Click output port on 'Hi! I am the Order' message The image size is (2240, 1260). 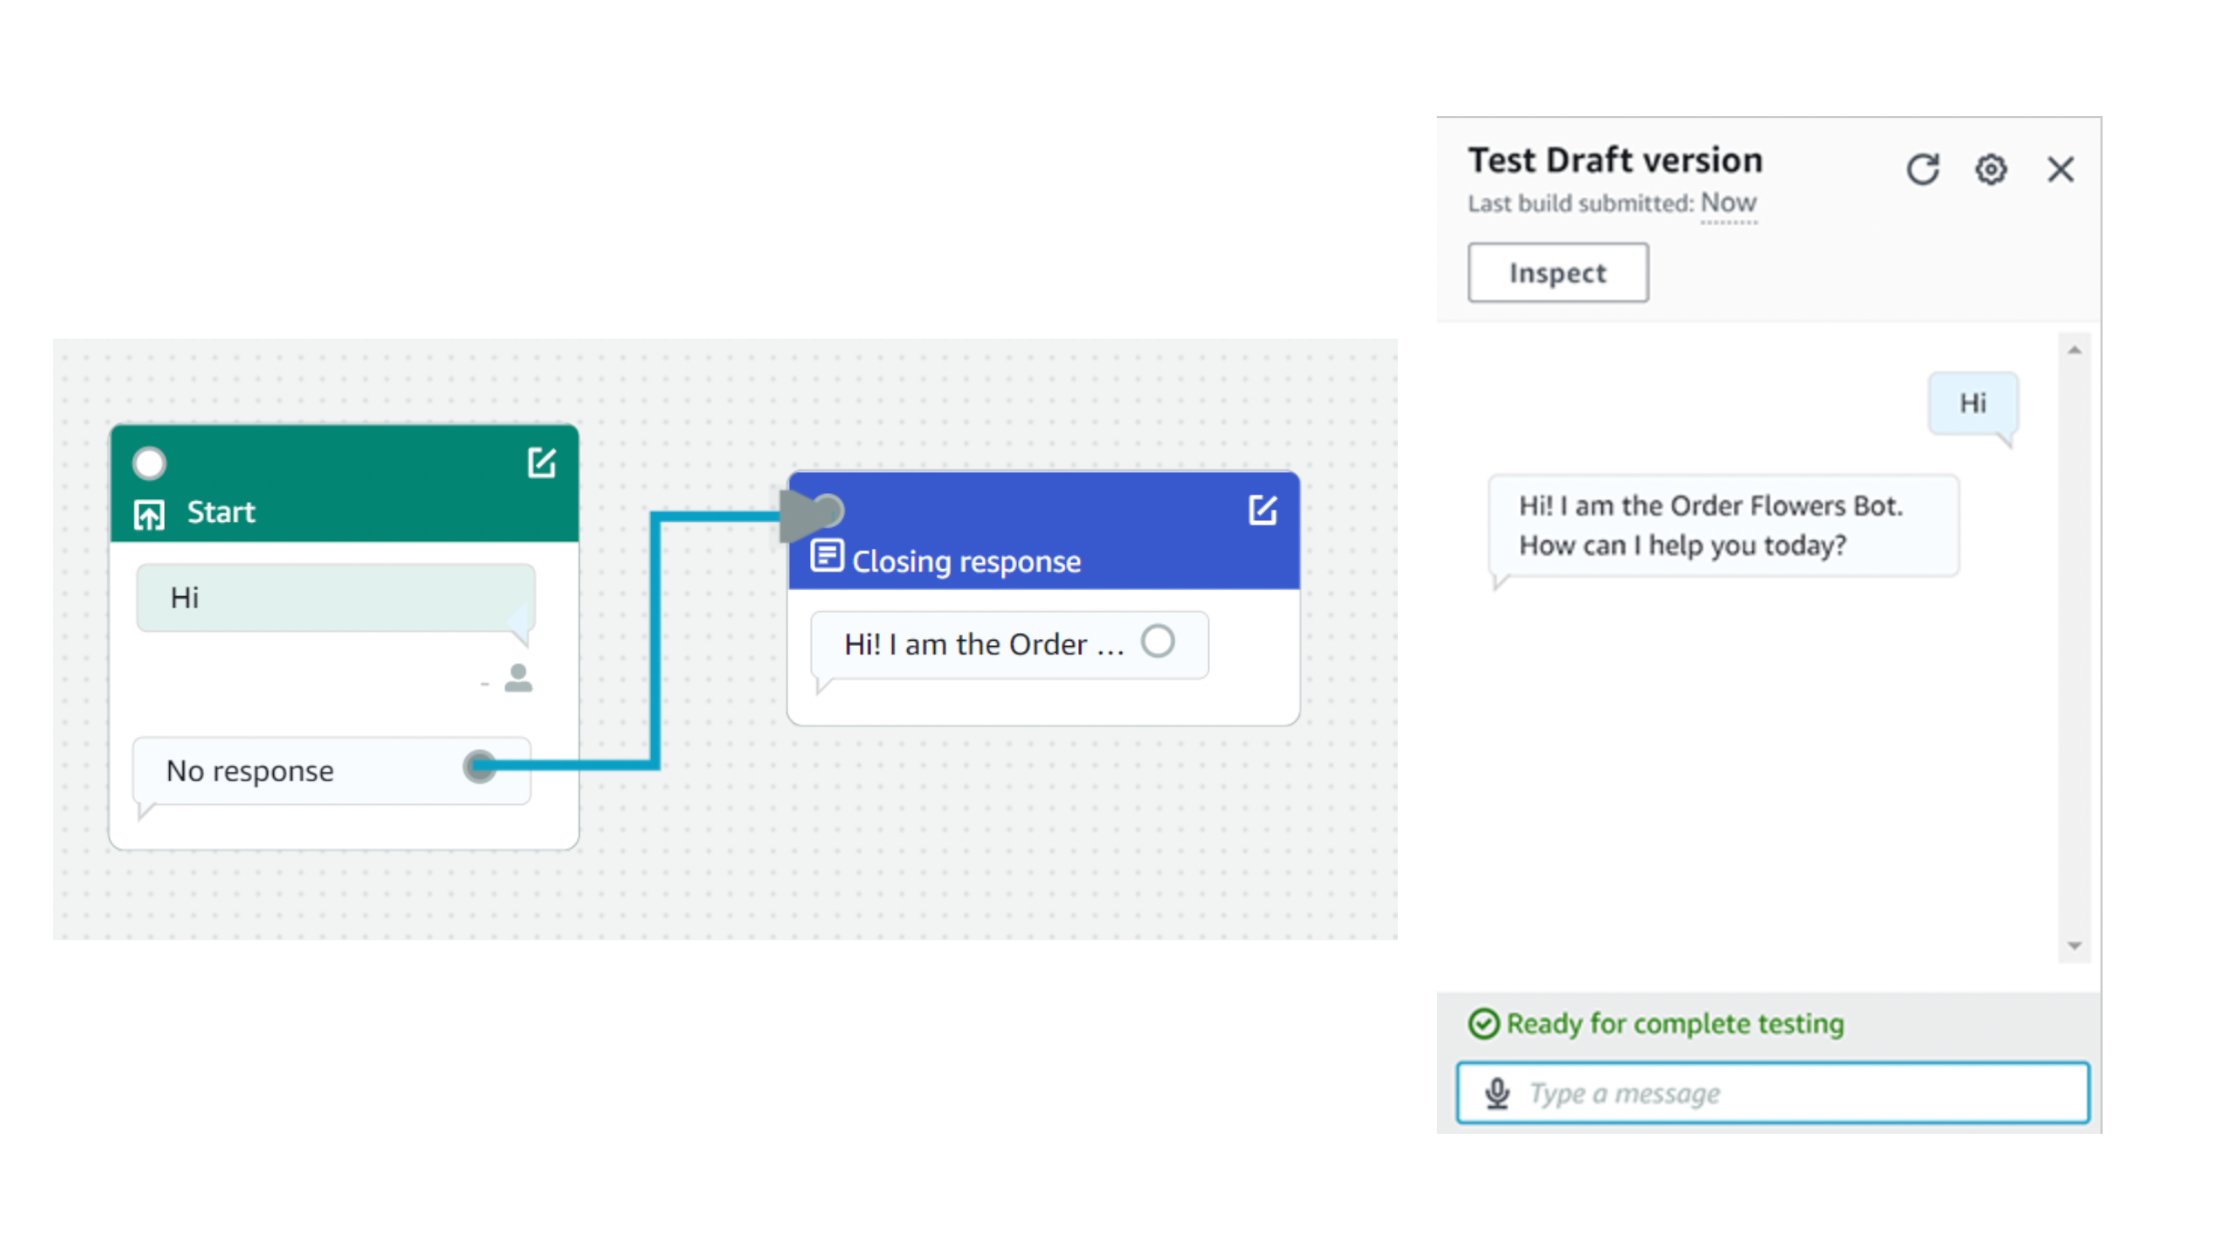[x=1158, y=641]
